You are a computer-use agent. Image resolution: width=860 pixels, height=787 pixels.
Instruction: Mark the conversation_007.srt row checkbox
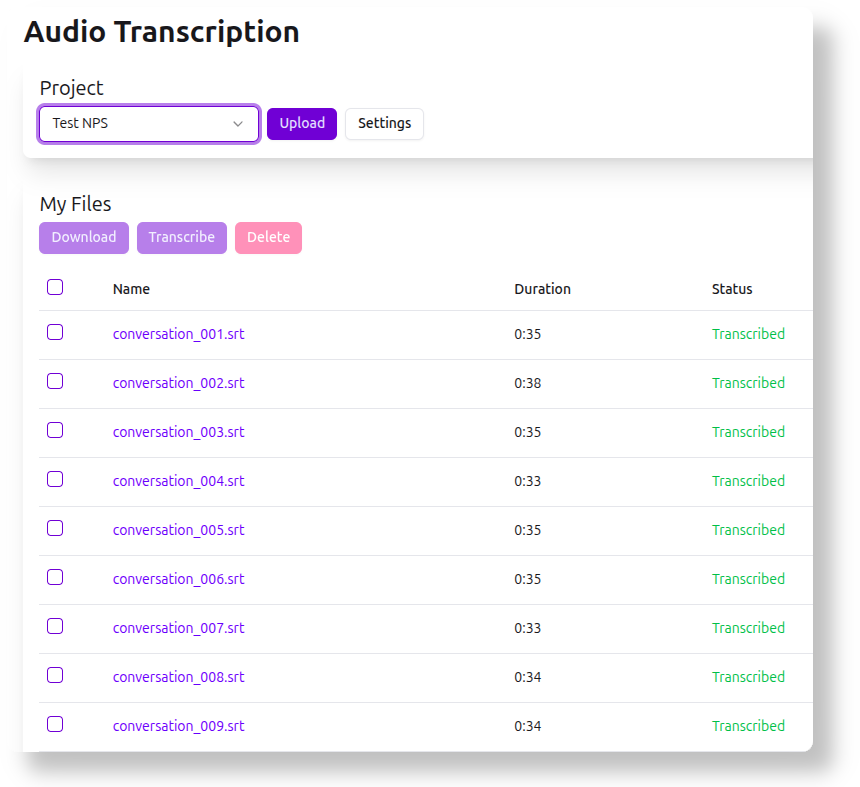point(55,627)
